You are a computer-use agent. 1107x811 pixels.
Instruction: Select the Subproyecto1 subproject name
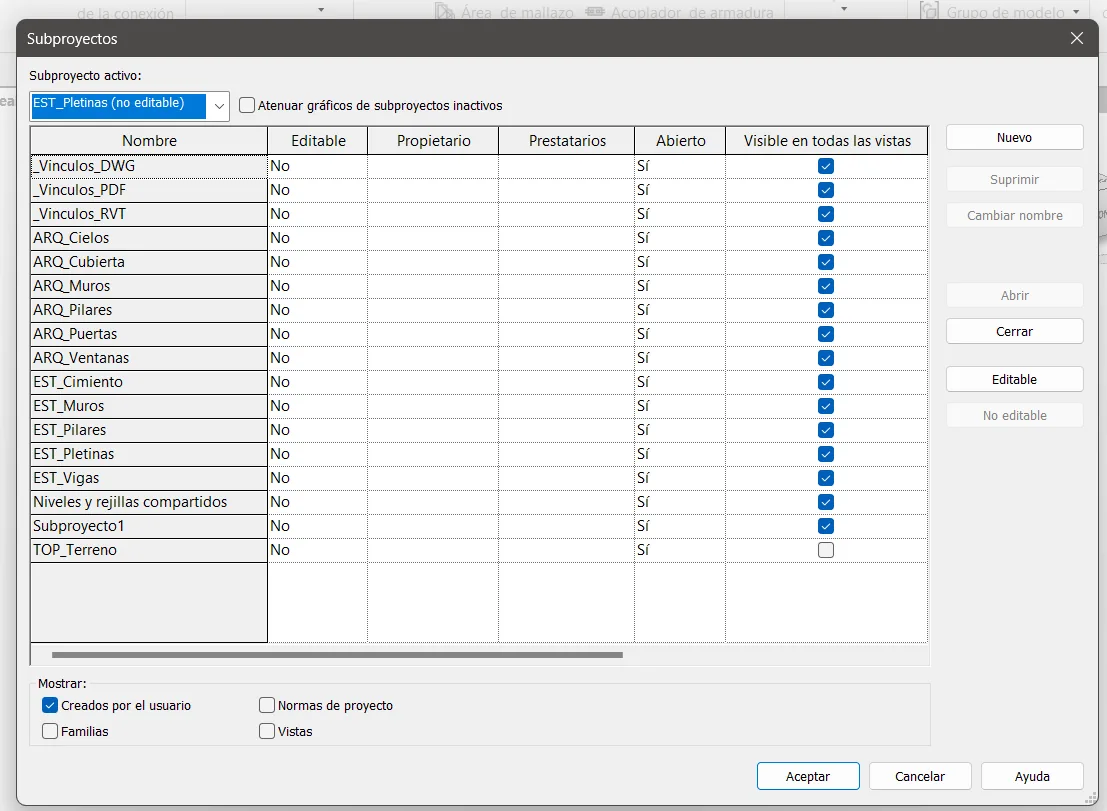click(x=149, y=526)
